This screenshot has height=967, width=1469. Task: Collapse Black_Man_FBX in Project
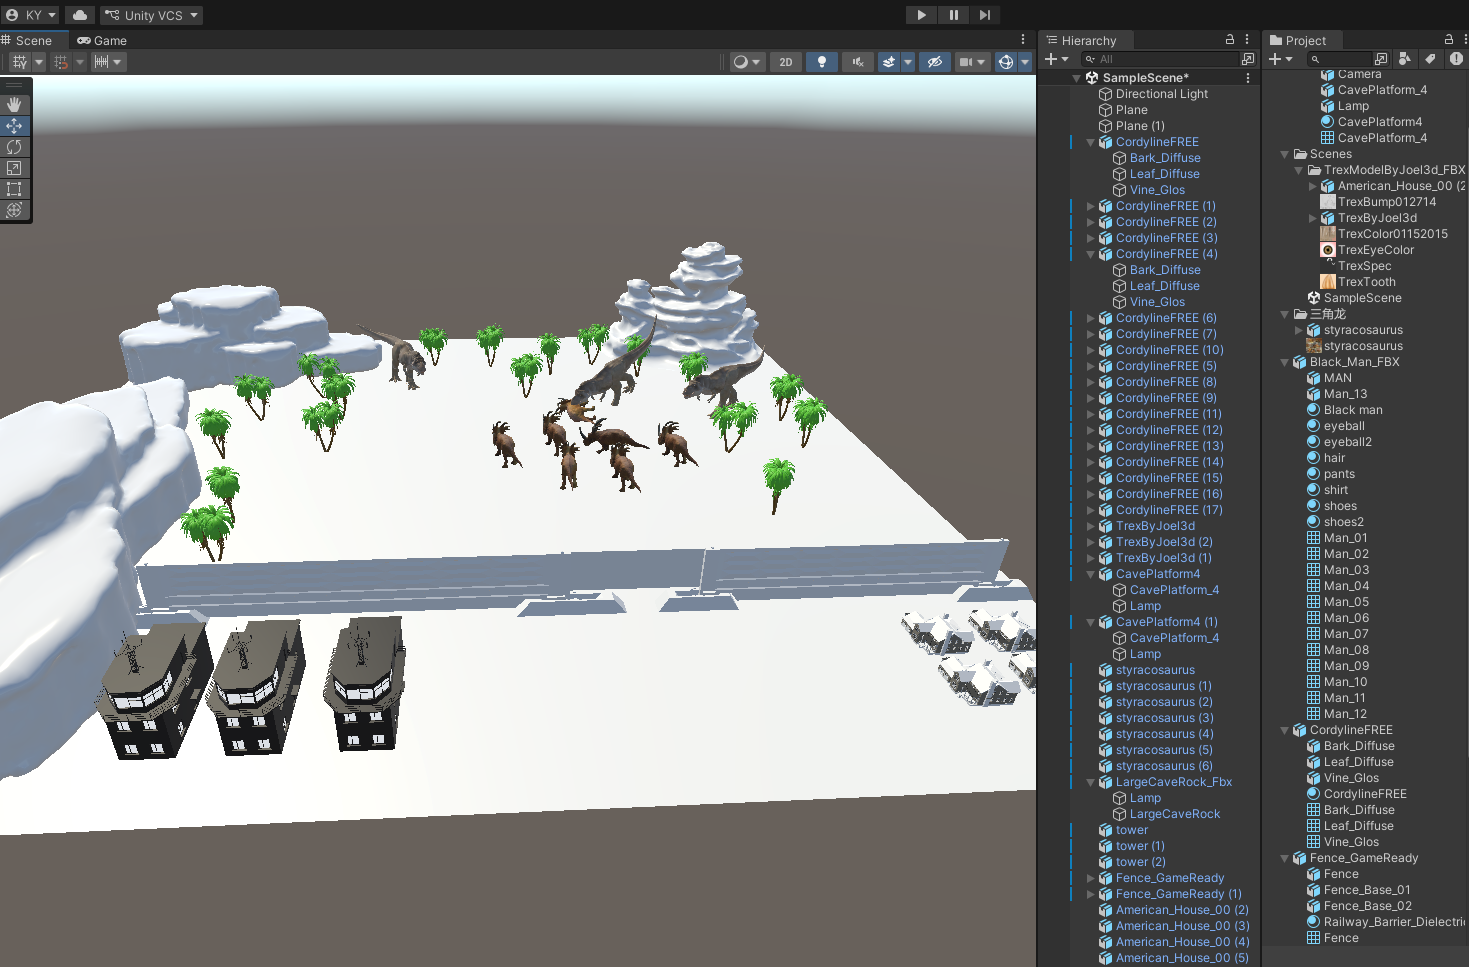click(1284, 362)
